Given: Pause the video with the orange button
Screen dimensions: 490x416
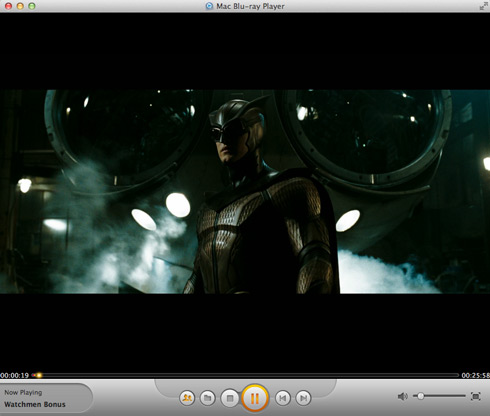Looking at the screenshot, I should pyautogui.click(x=255, y=398).
